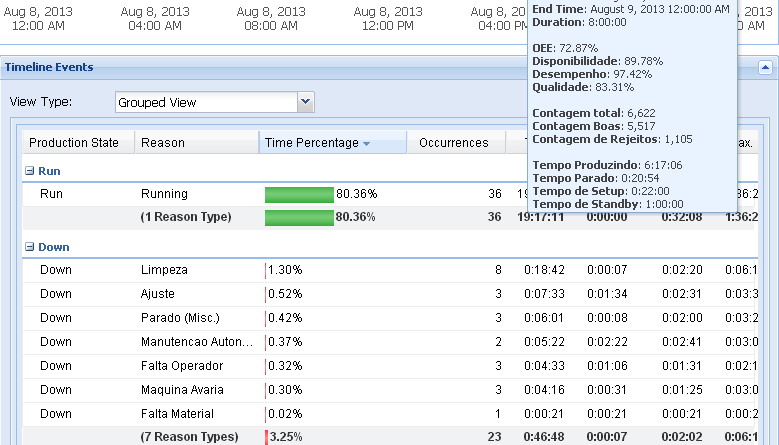Click the Falta Material row

tap(176, 414)
